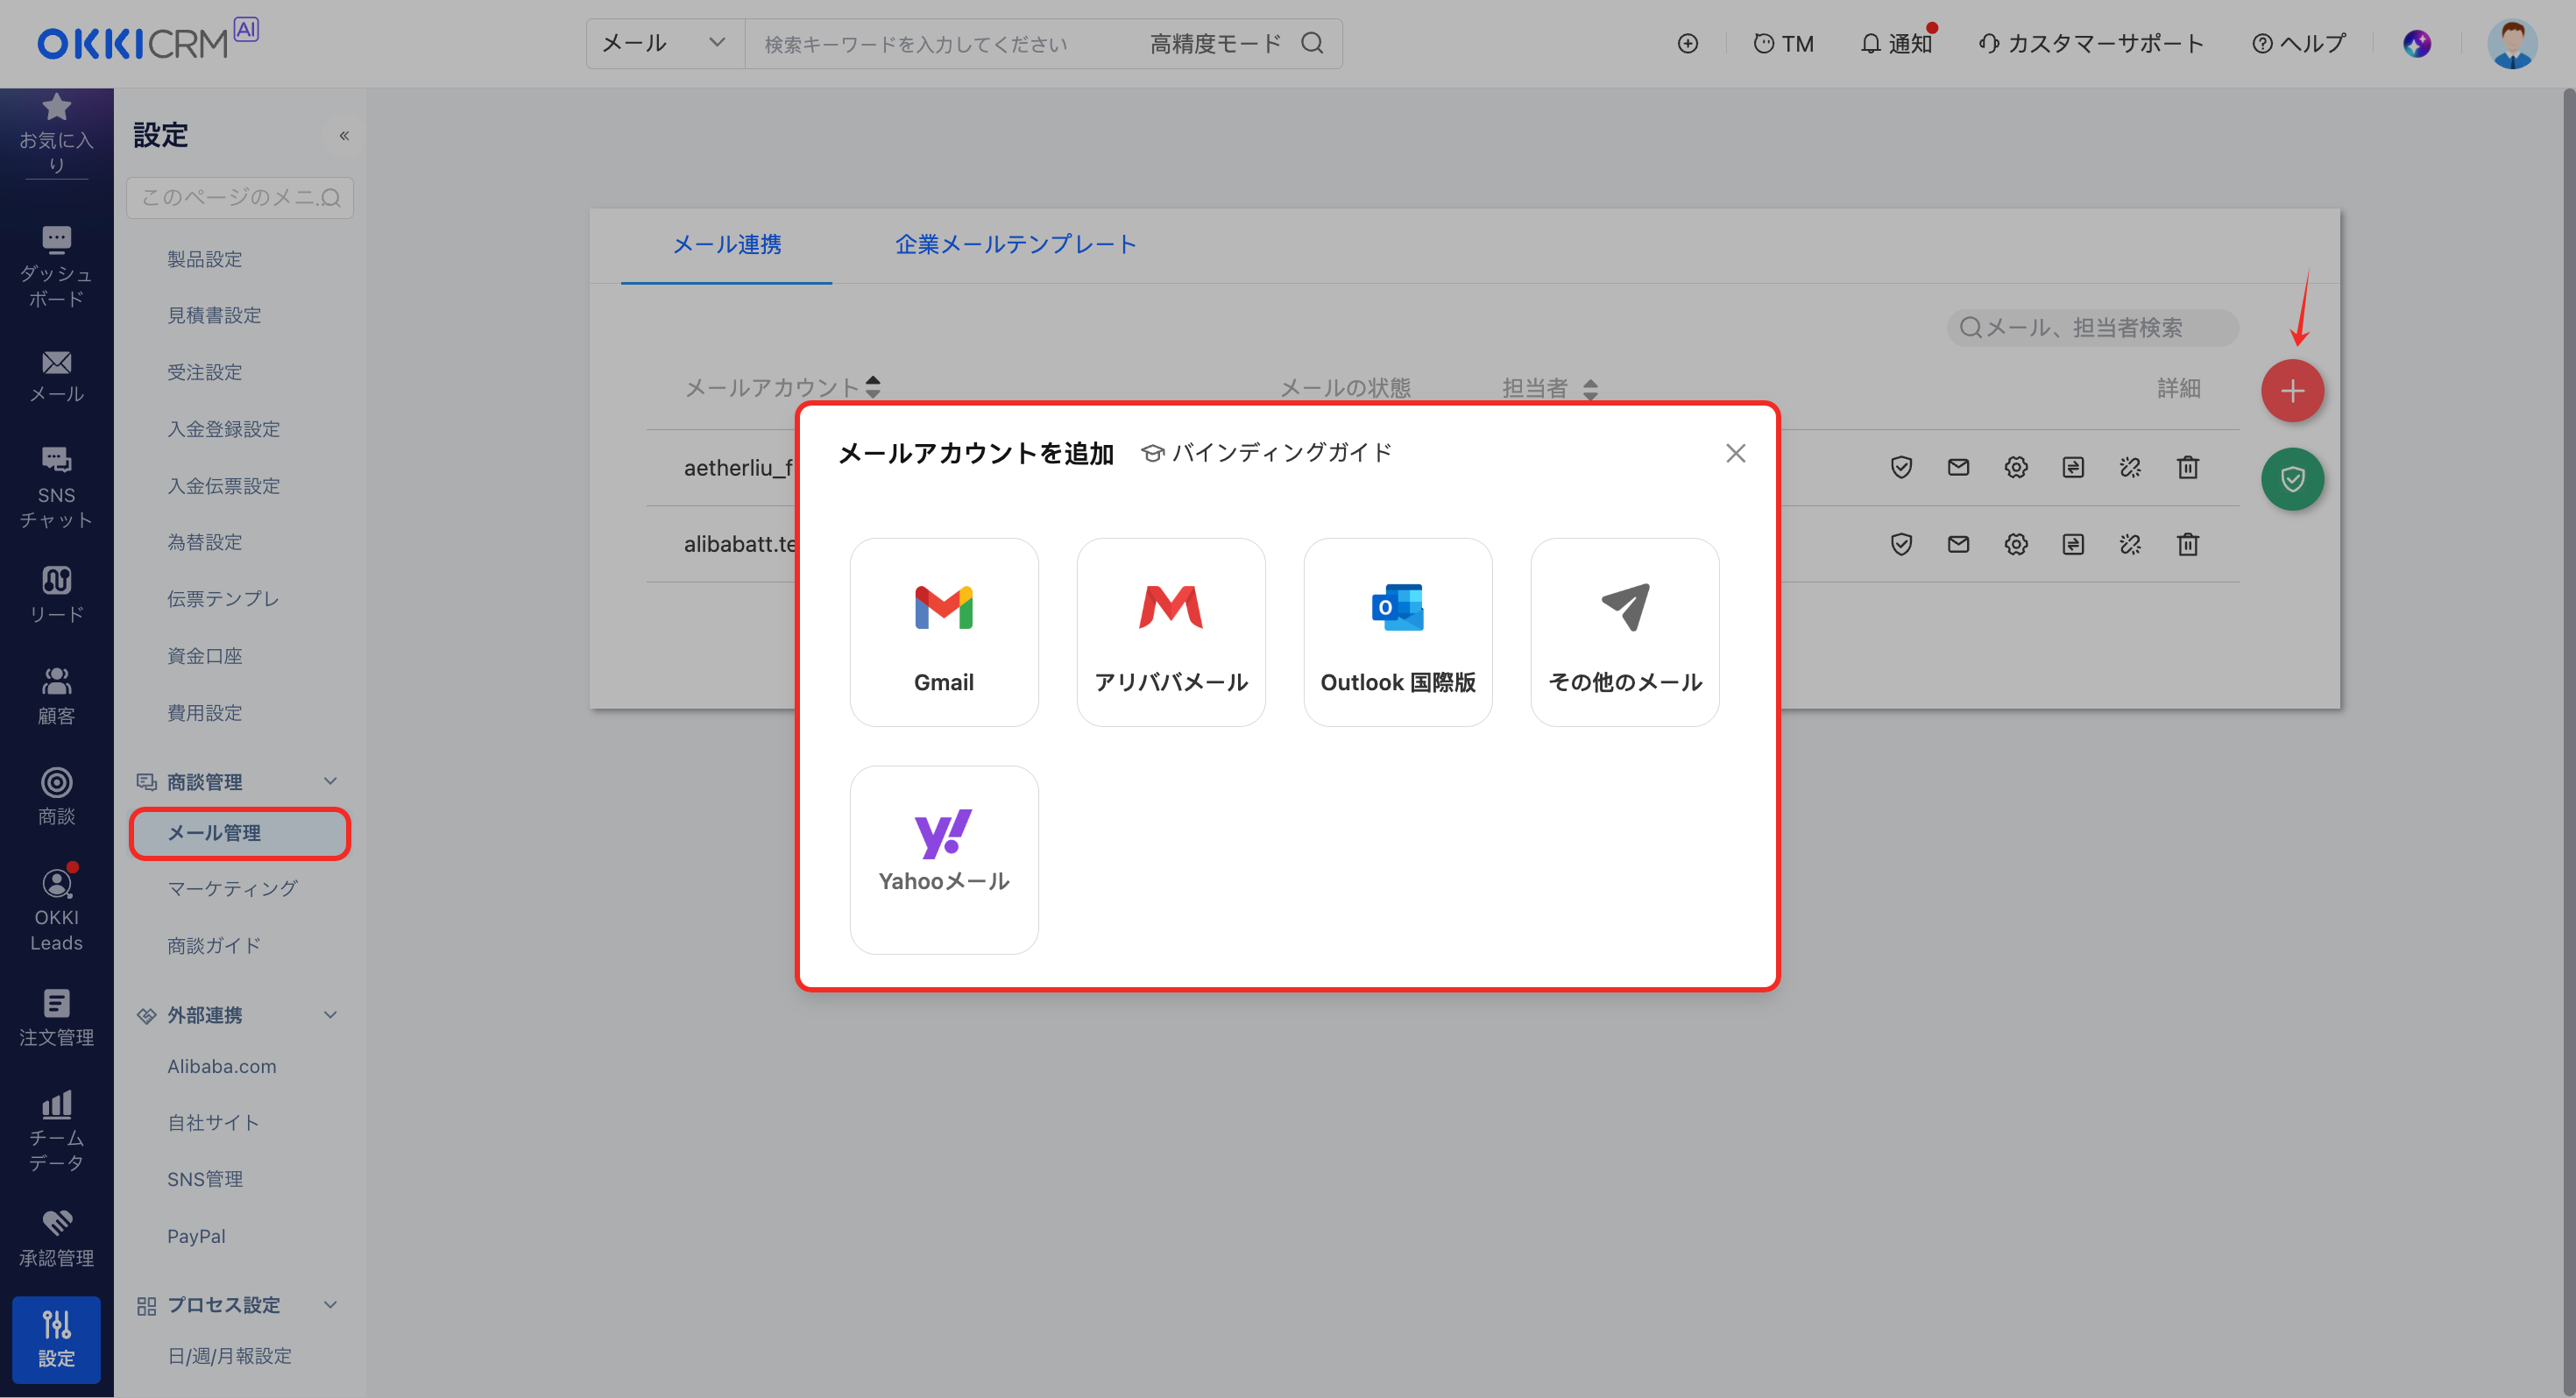Screen dimensions: 2576x1398
Task: Open 注文管理 in the left sidebar
Action: point(56,1018)
